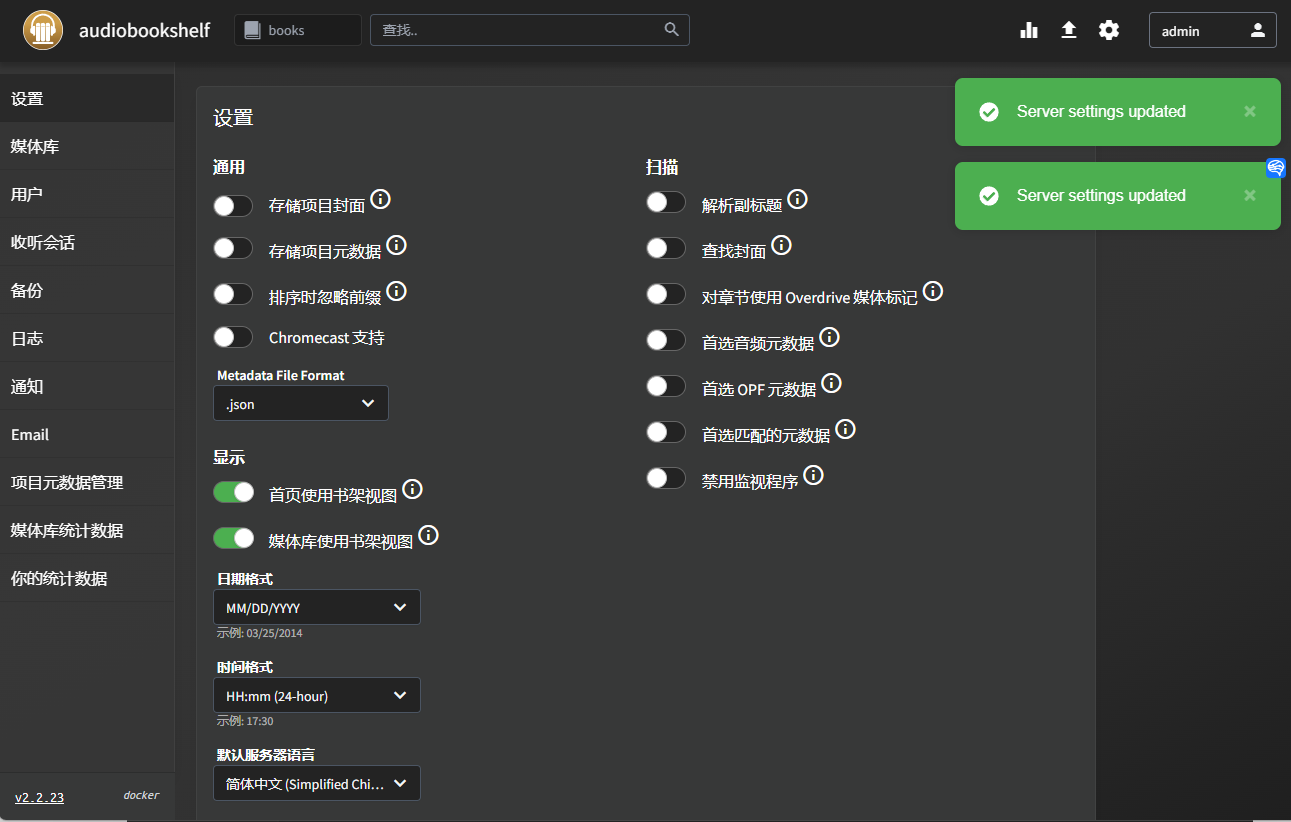This screenshot has height=822, width=1291.
Task: Click info icon next to 禁用监视程序
Action: click(x=814, y=475)
